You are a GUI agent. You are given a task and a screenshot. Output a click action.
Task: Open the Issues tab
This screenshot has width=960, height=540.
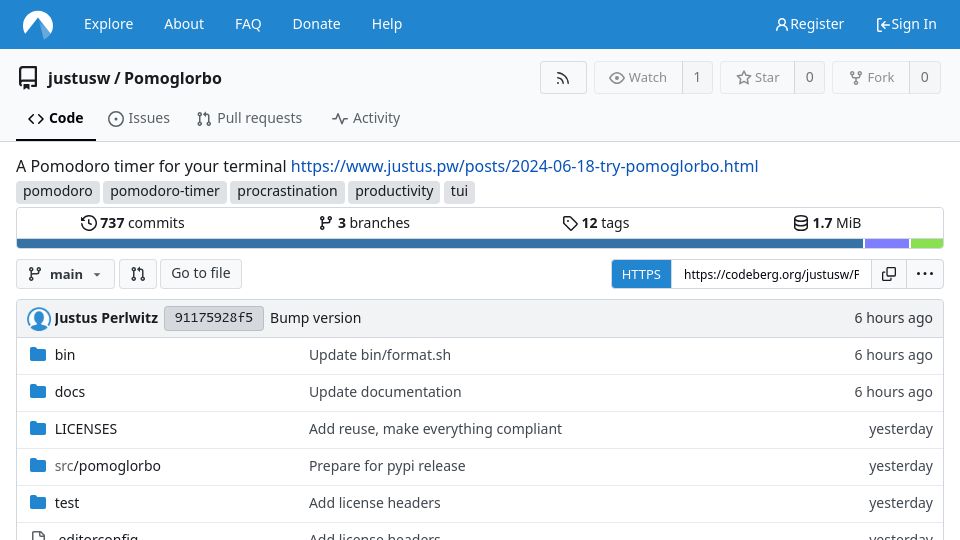pos(139,118)
